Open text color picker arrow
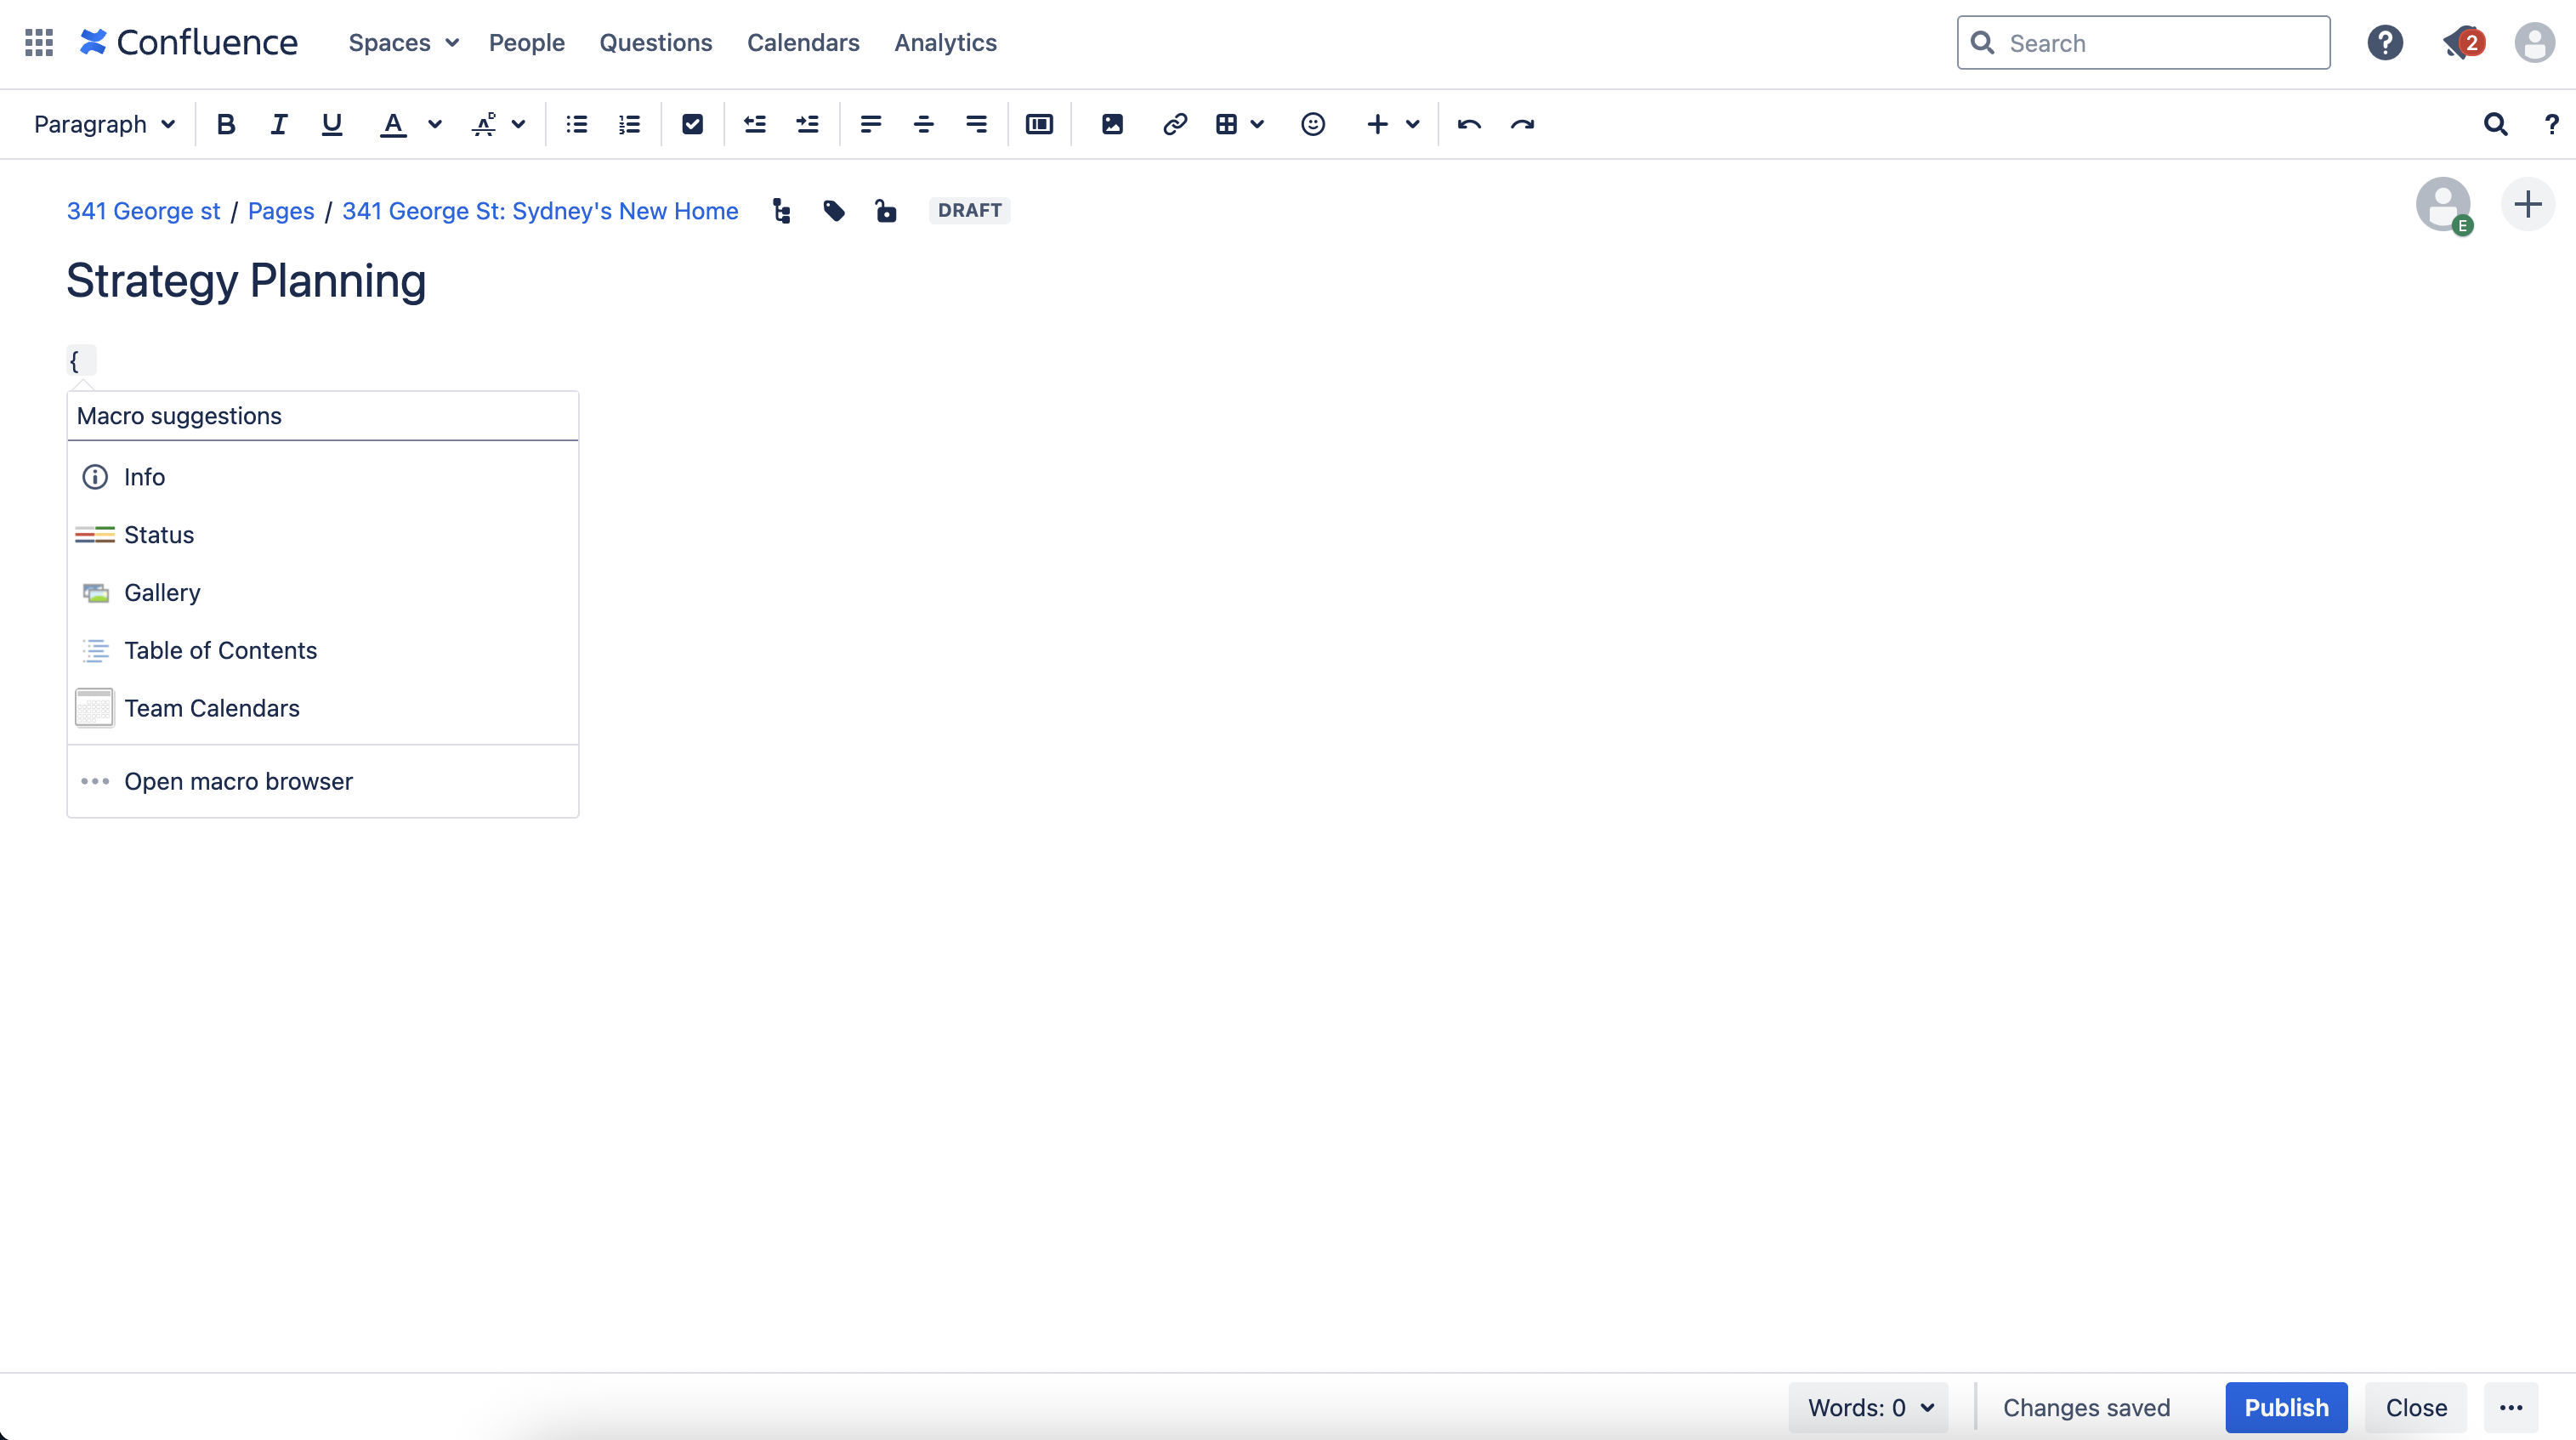 [x=435, y=124]
